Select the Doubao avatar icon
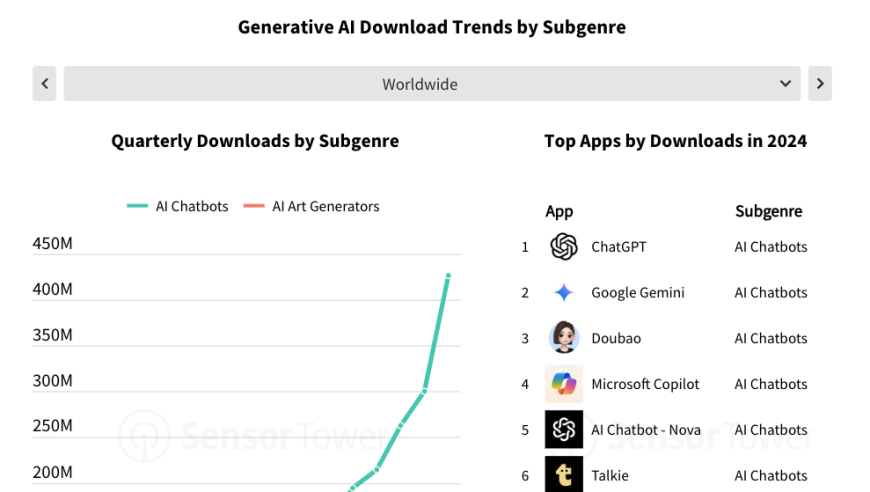 [x=564, y=337]
